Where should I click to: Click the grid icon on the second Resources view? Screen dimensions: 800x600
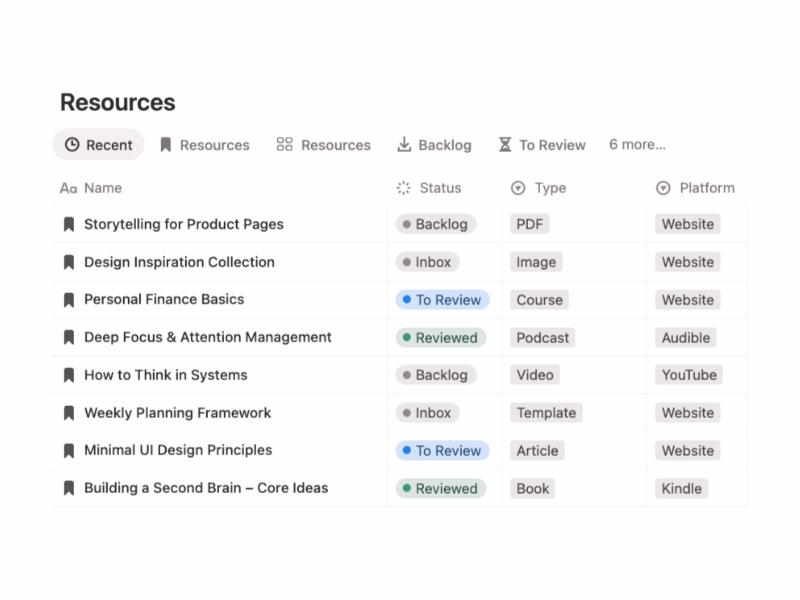click(284, 144)
